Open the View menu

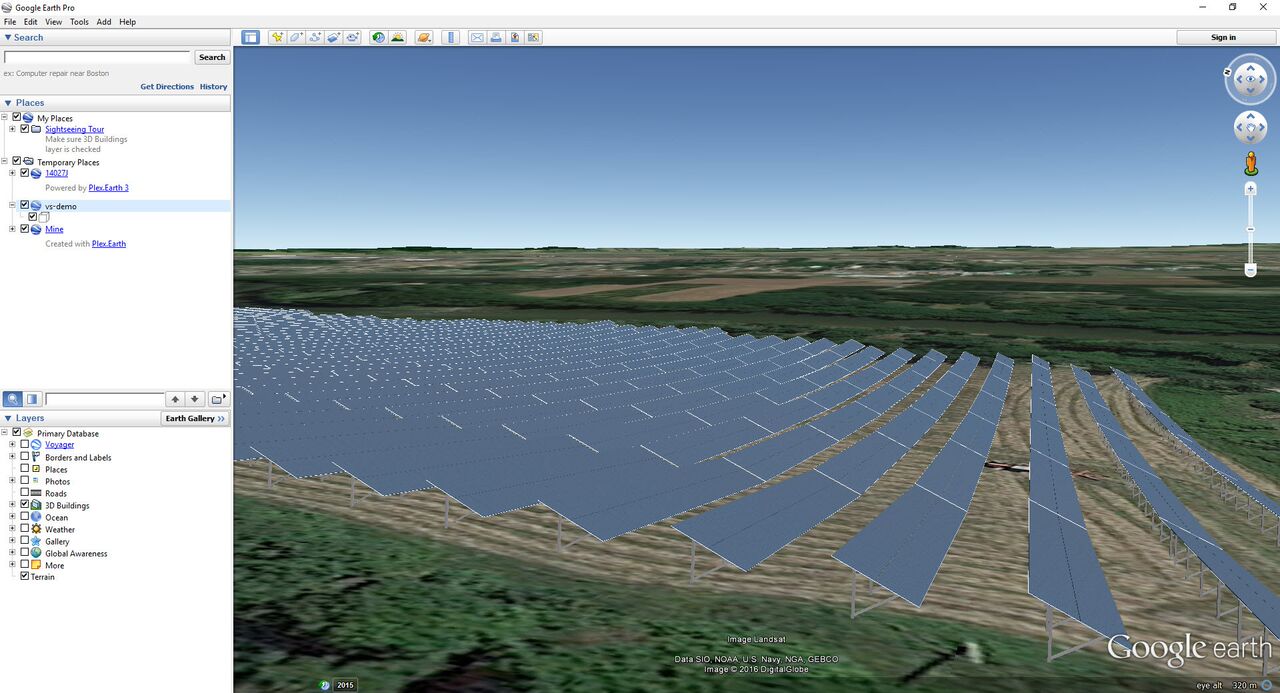[x=53, y=22]
